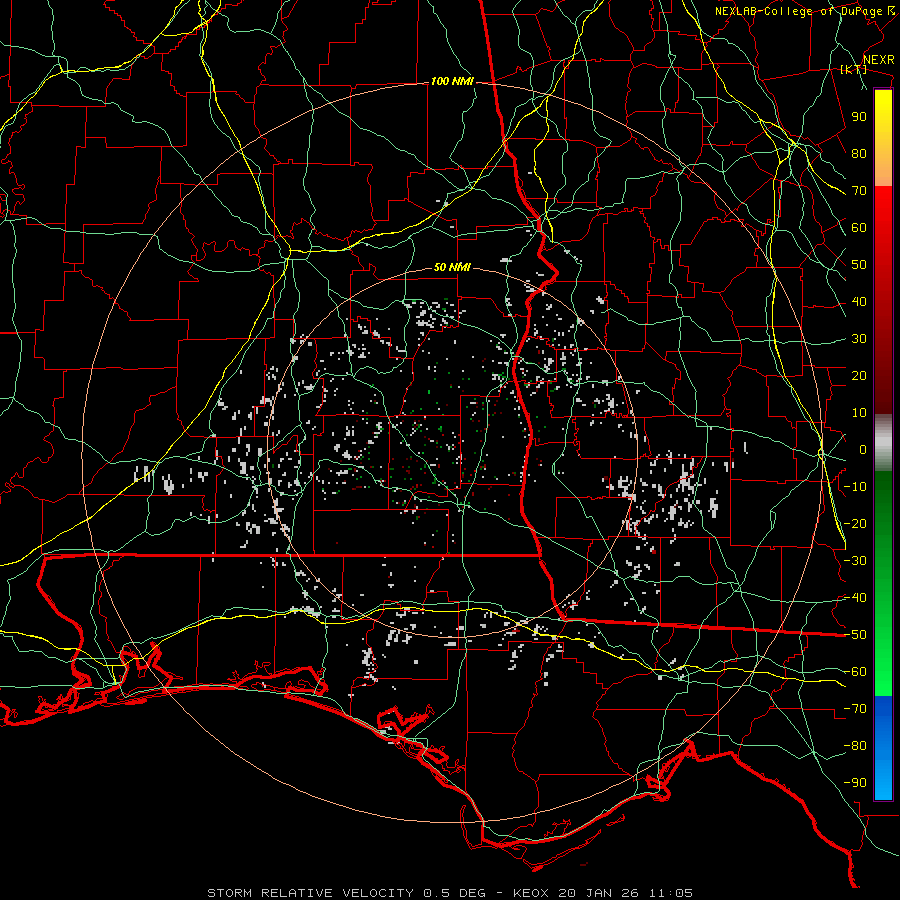Viewport: 900px width, 900px height.
Task: Click the "[KT]" units label
Action: click(x=854, y=69)
